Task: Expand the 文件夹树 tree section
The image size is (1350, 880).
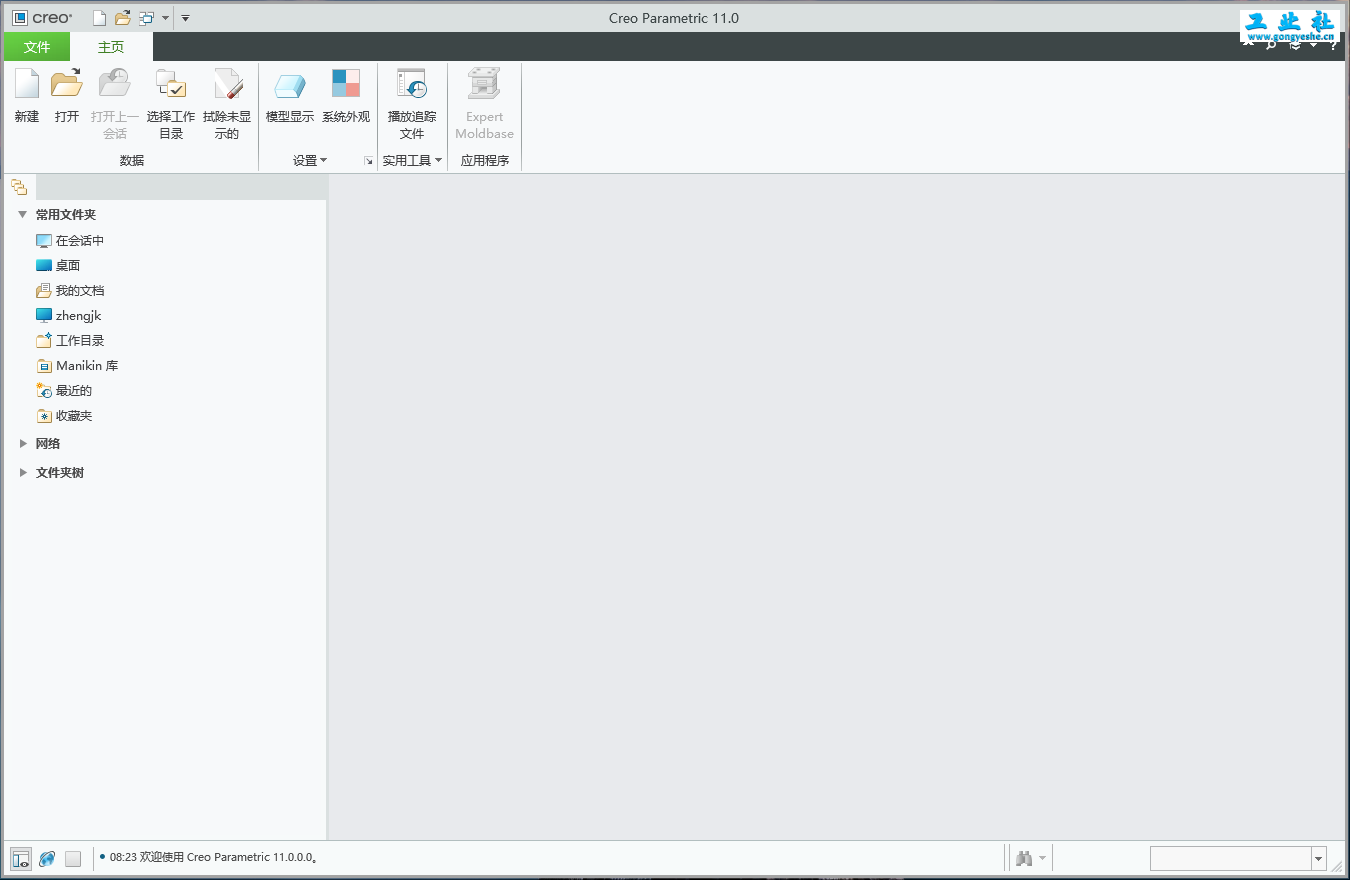Action: click(x=23, y=472)
